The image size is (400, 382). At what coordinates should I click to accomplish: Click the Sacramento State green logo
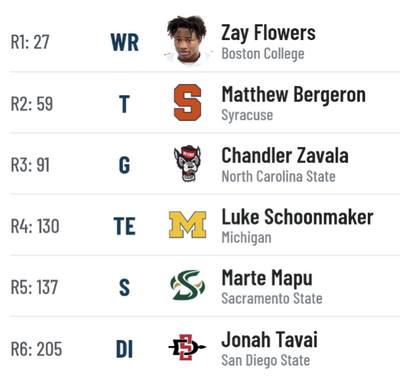tap(188, 286)
